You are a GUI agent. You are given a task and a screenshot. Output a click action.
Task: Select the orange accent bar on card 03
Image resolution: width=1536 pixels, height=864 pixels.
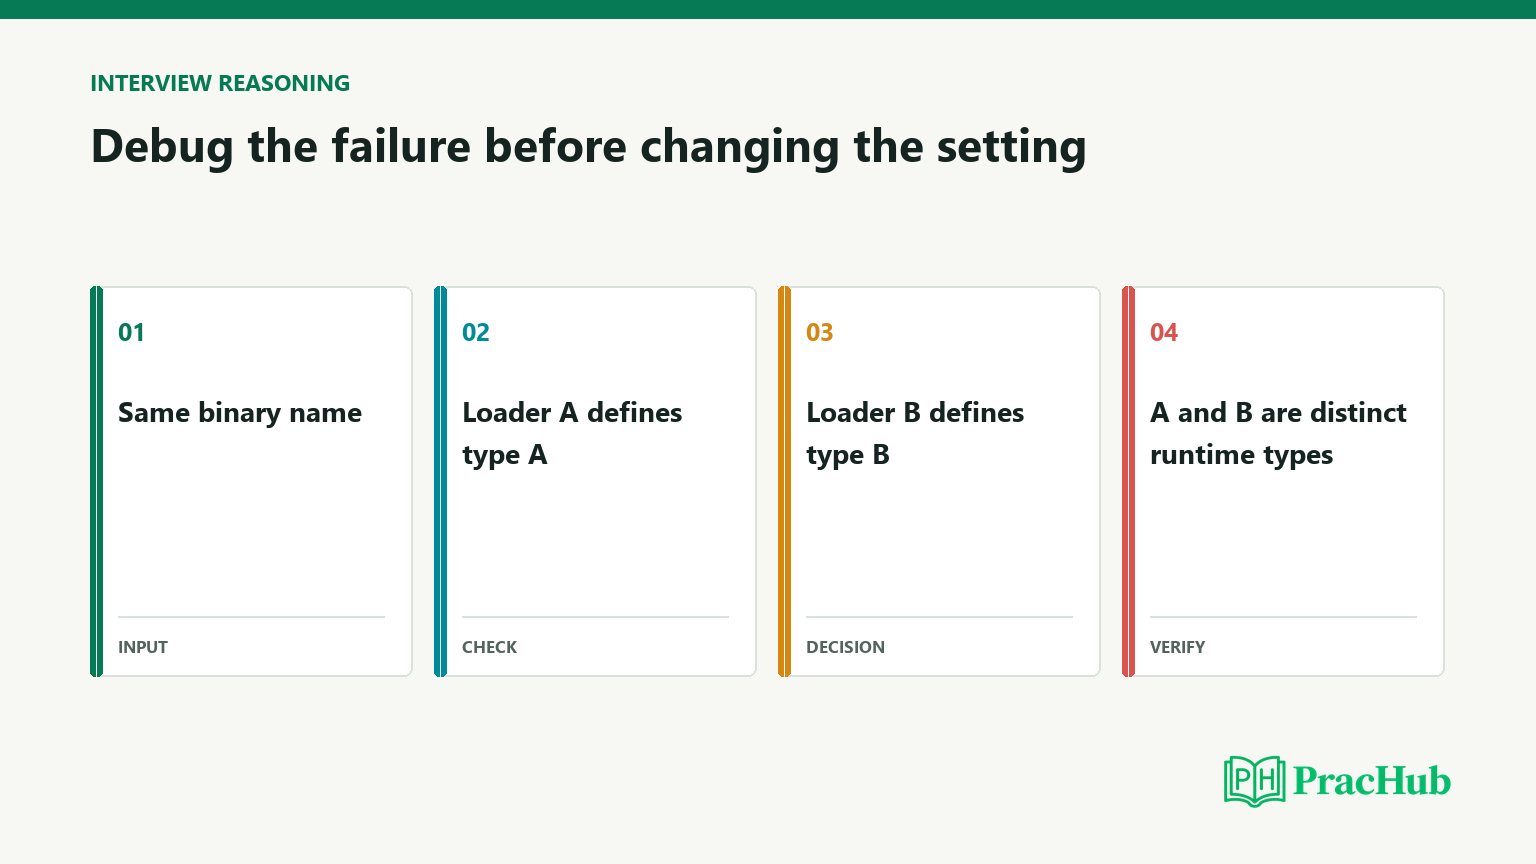point(784,481)
